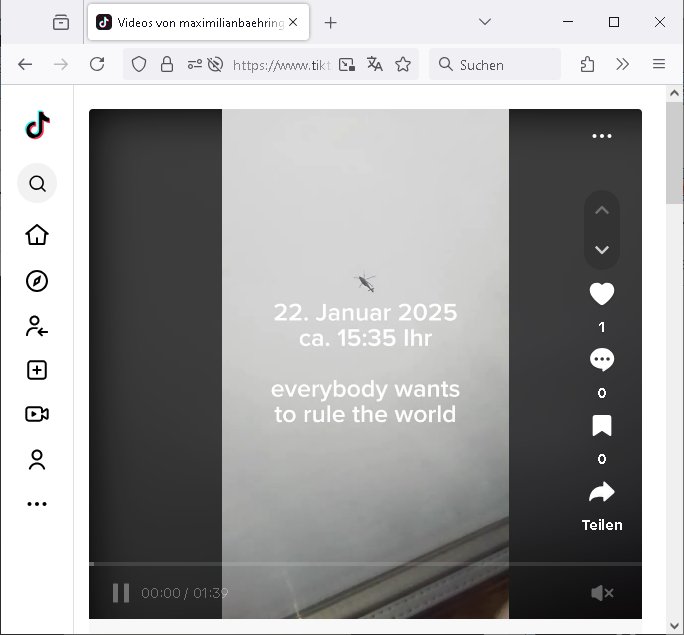Go to TikTok home feed icon
Image resolution: width=684 pixels, height=635 pixels.
pyautogui.click(x=37, y=235)
